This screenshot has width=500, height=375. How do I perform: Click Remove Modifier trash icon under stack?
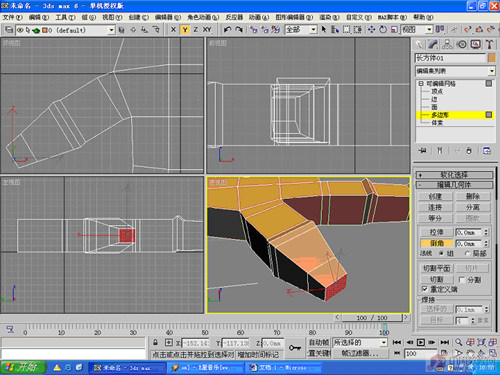(x=469, y=151)
